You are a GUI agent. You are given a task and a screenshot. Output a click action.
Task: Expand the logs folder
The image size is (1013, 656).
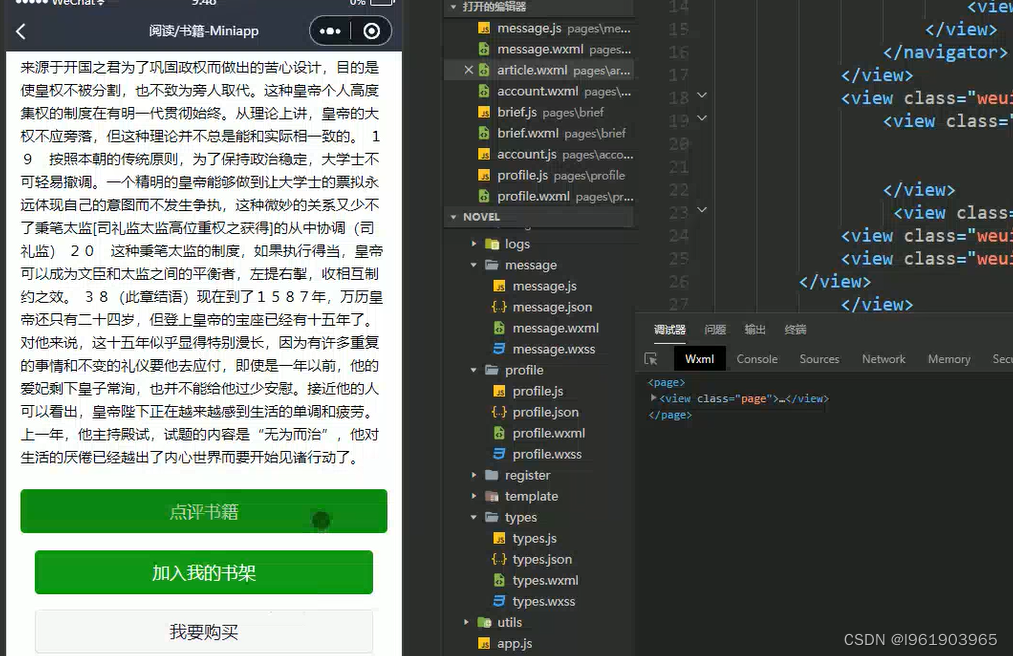tap(474, 244)
